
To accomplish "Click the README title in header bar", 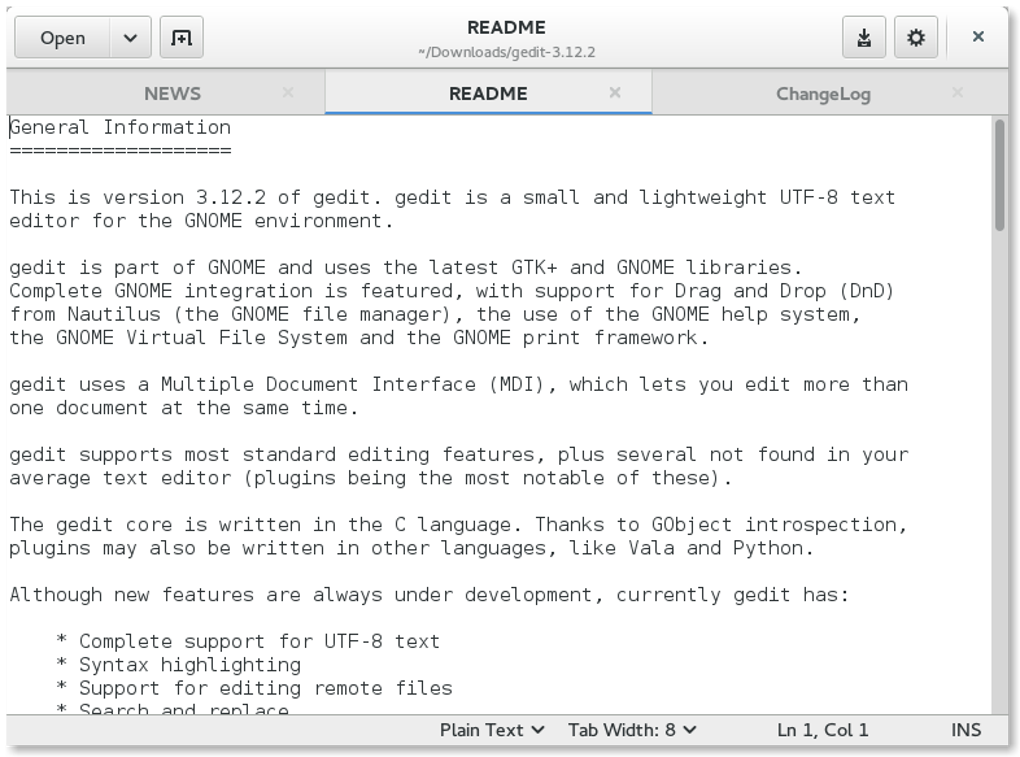I will (x=506, y=27).
